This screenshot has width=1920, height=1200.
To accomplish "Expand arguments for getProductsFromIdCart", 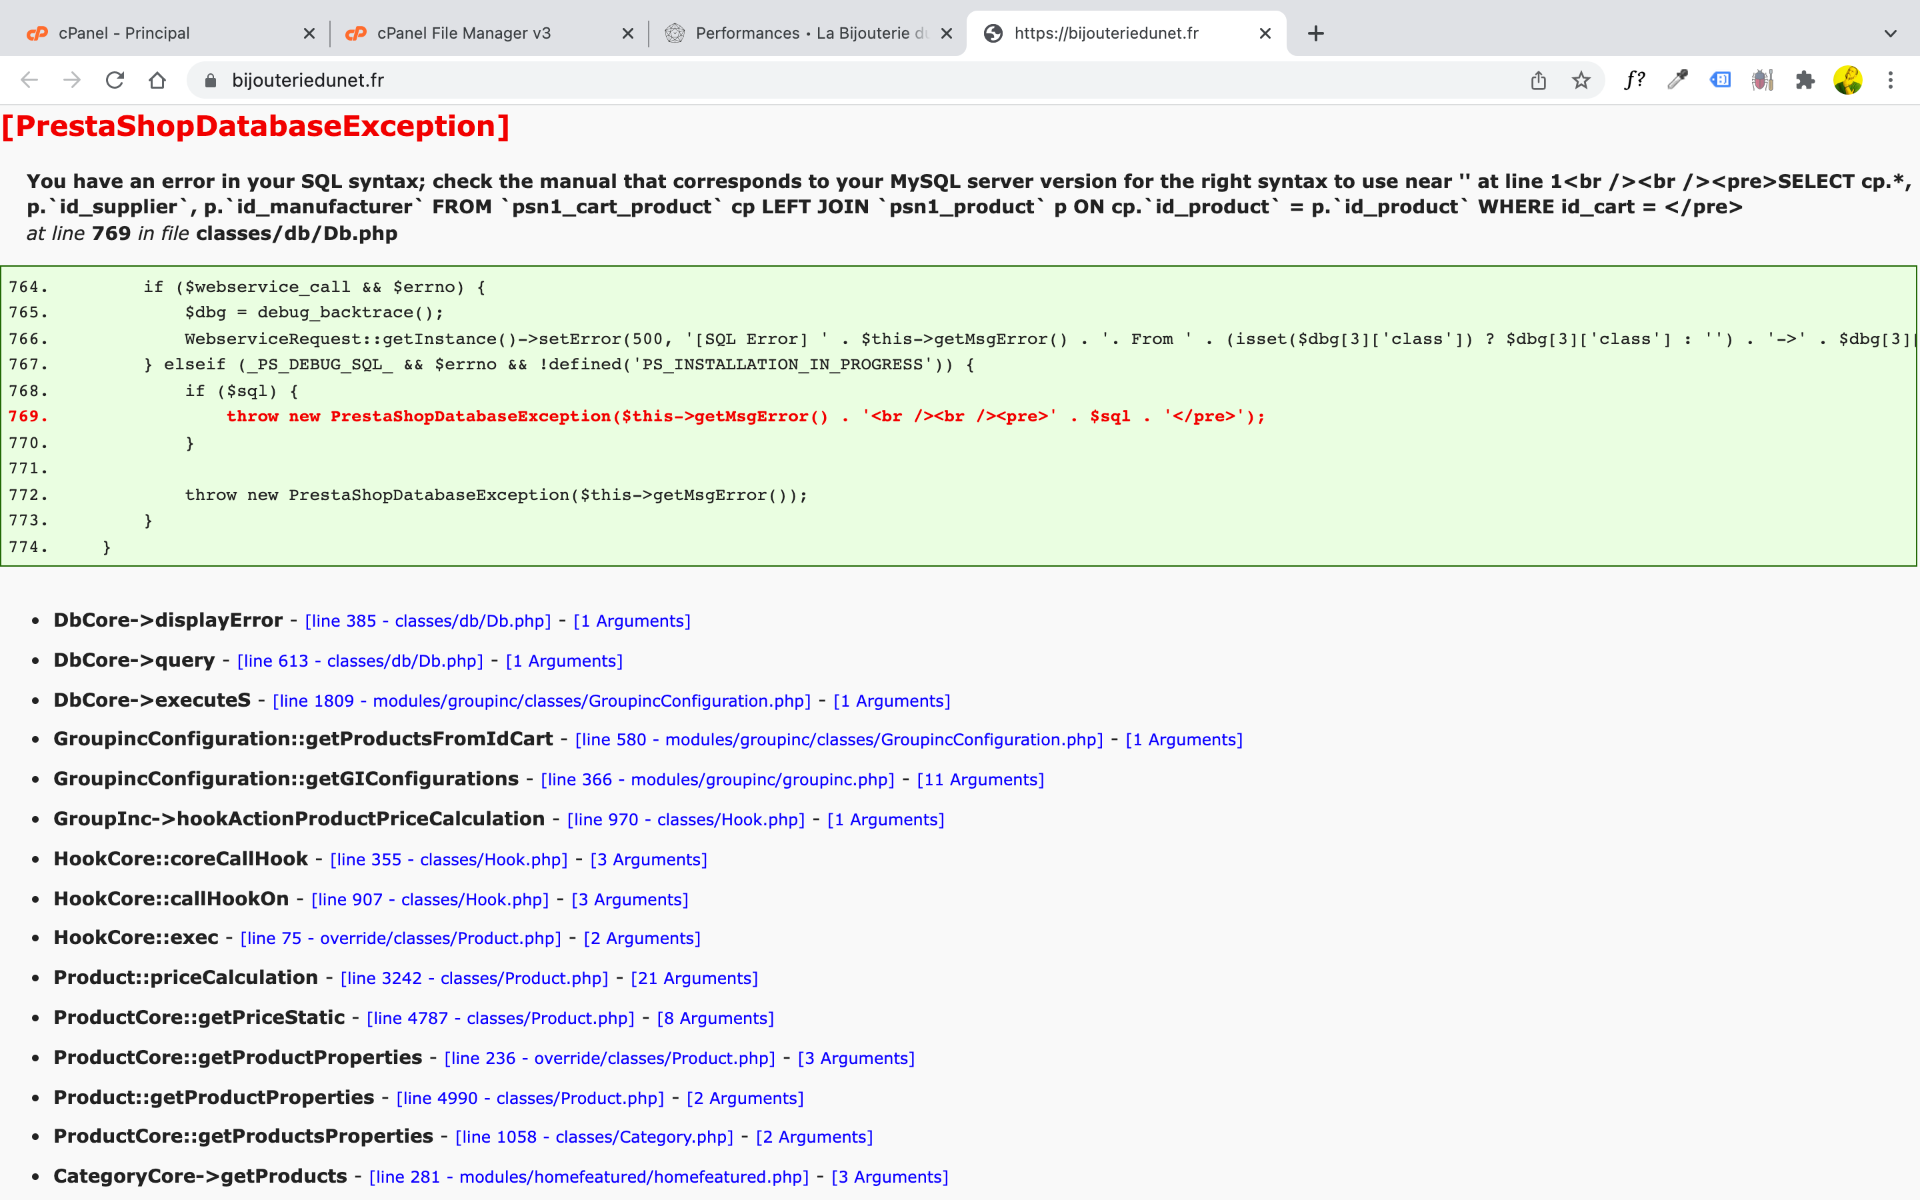I will 1184,740.
